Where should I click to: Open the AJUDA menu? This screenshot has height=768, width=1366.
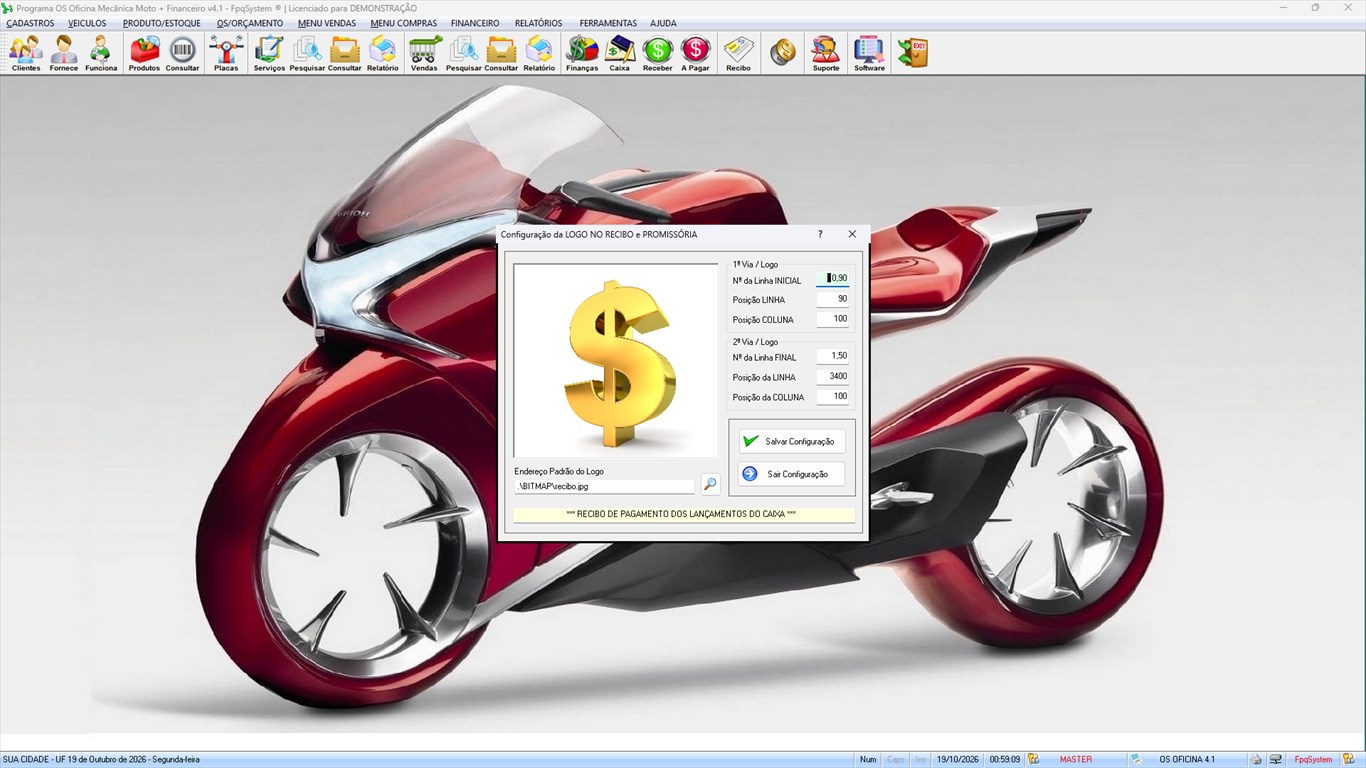[x=663, y=23]
